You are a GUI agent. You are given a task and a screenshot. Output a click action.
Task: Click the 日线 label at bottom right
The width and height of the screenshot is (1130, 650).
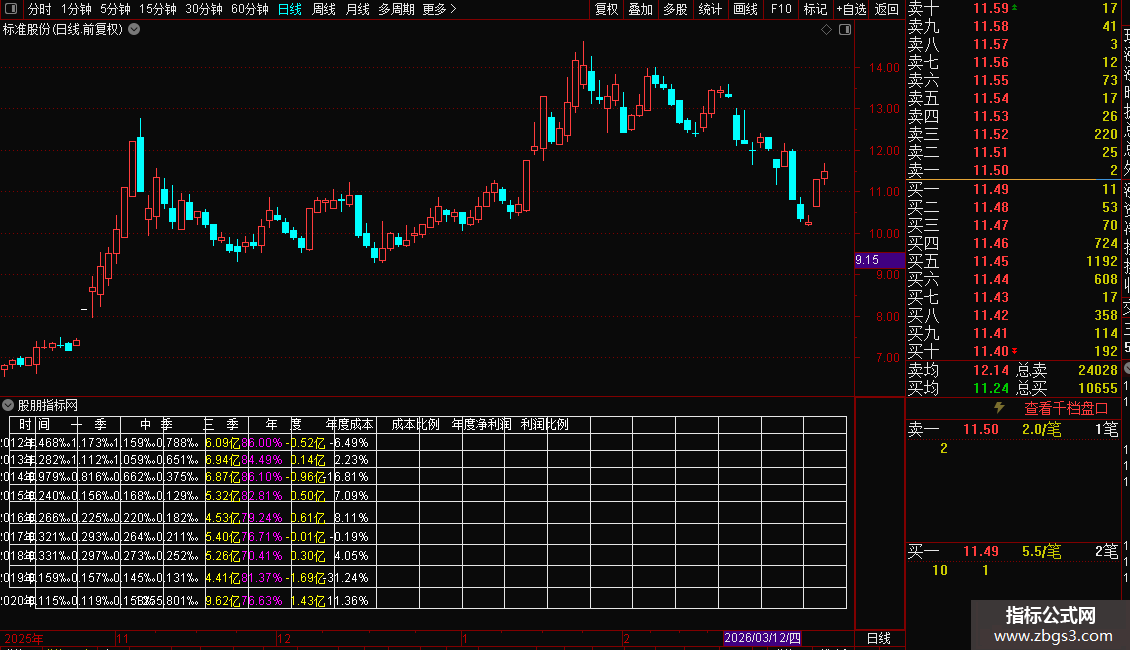(x=878, y=638)
